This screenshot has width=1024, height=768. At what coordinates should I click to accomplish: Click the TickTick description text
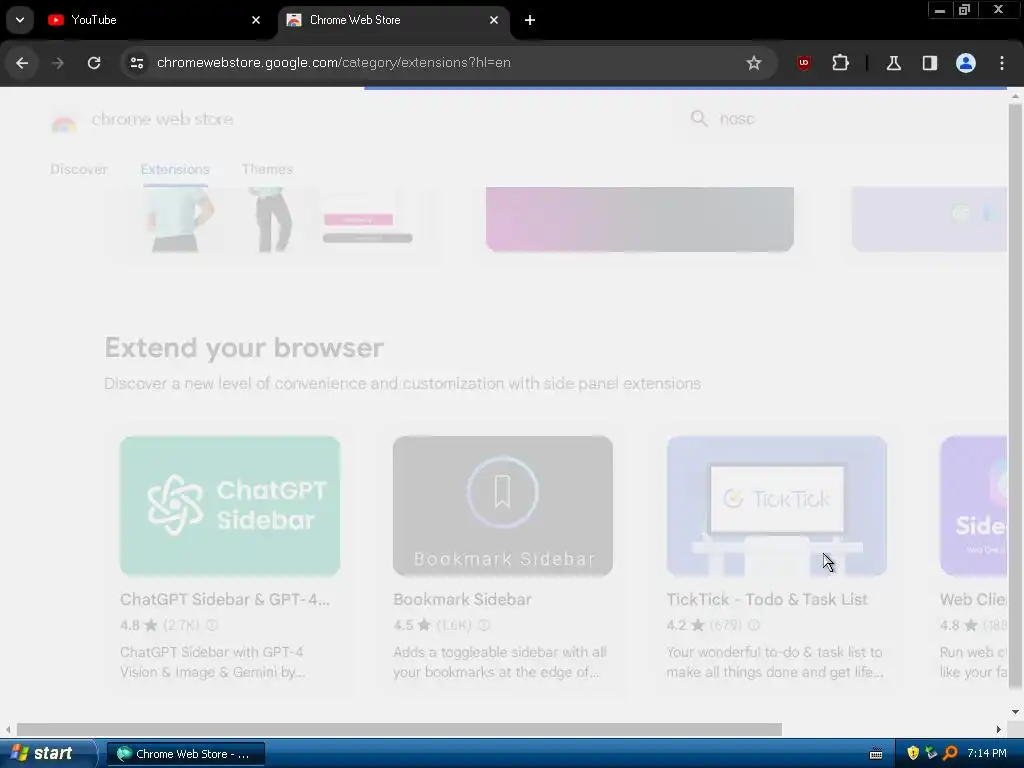[x=775, y=662]
